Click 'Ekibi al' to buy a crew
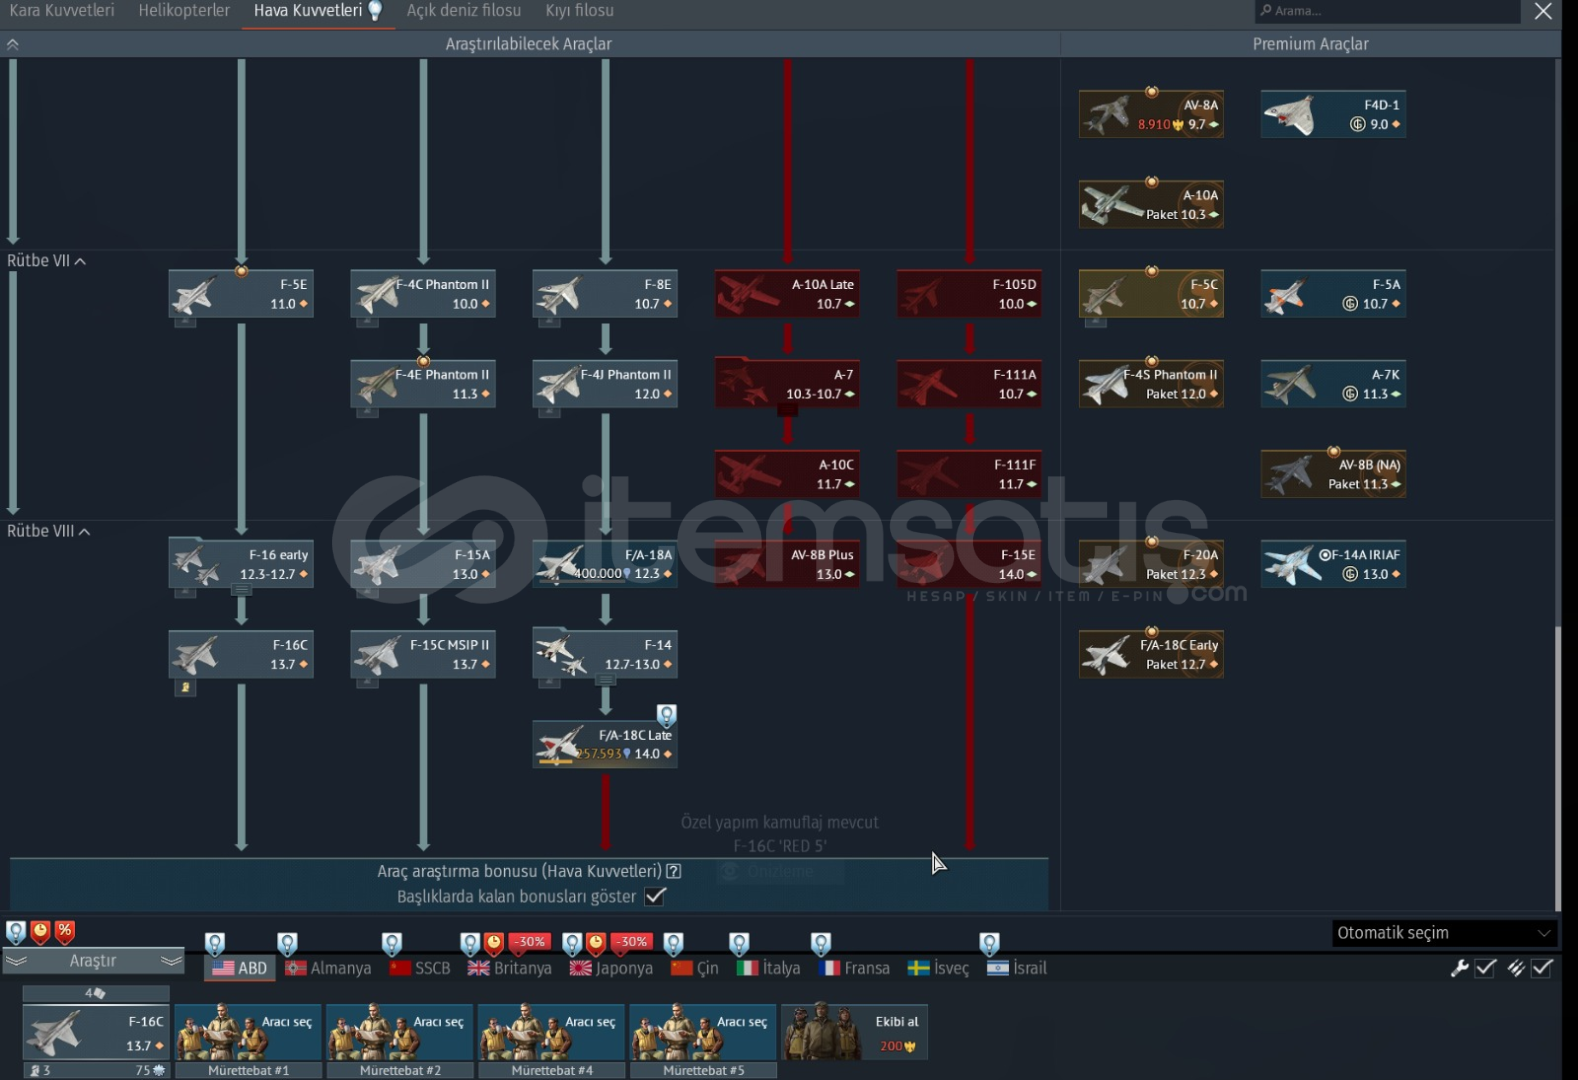This screenshot has width=1578, height=1080. pyautogui.click(x=854, y=1032)
